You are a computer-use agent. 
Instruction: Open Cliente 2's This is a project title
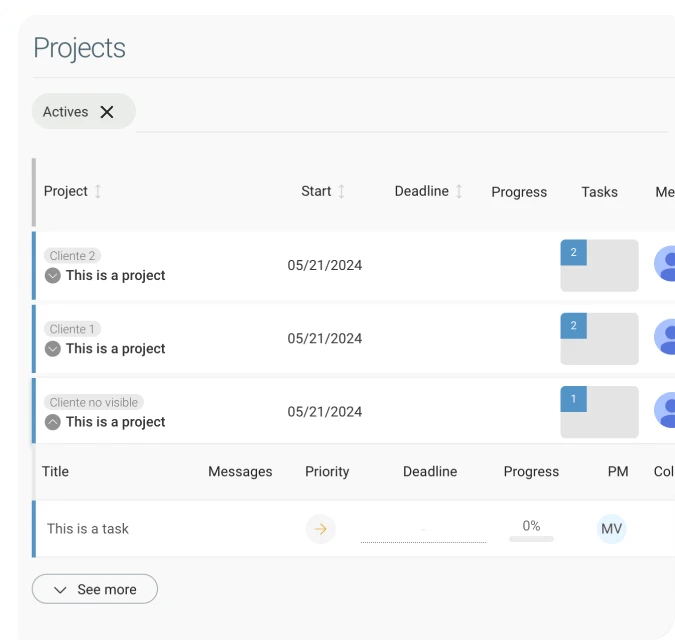pos(115,275)
